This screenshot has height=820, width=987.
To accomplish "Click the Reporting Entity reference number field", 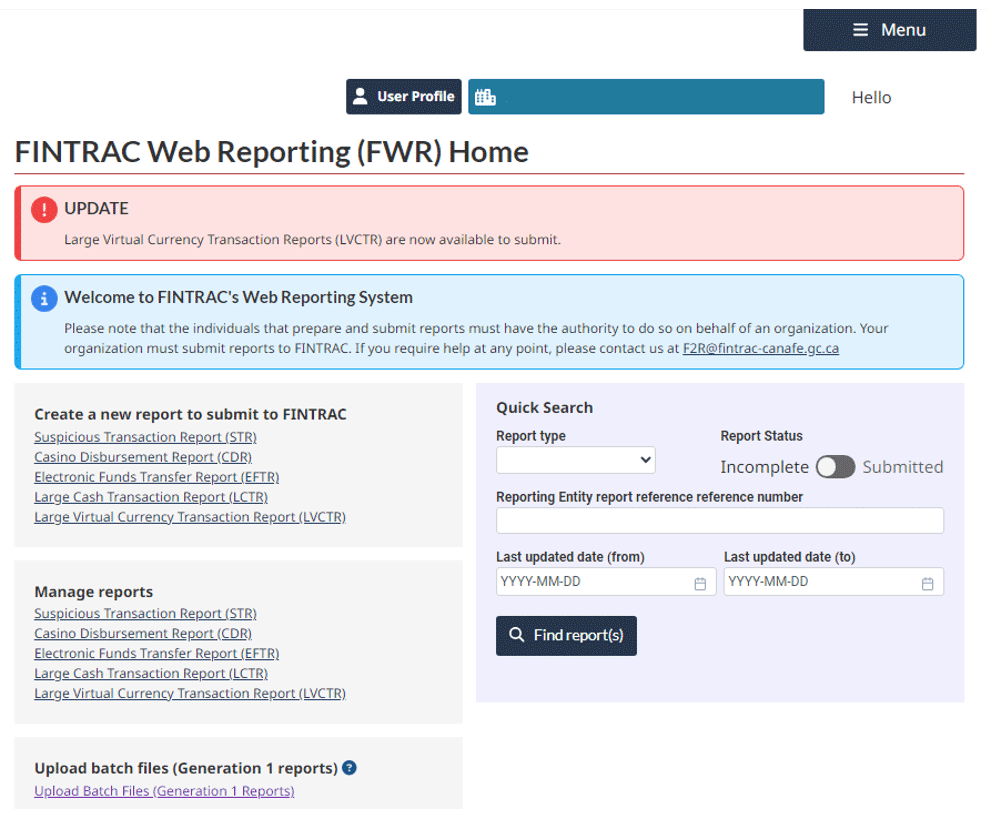I will (719, 520).
